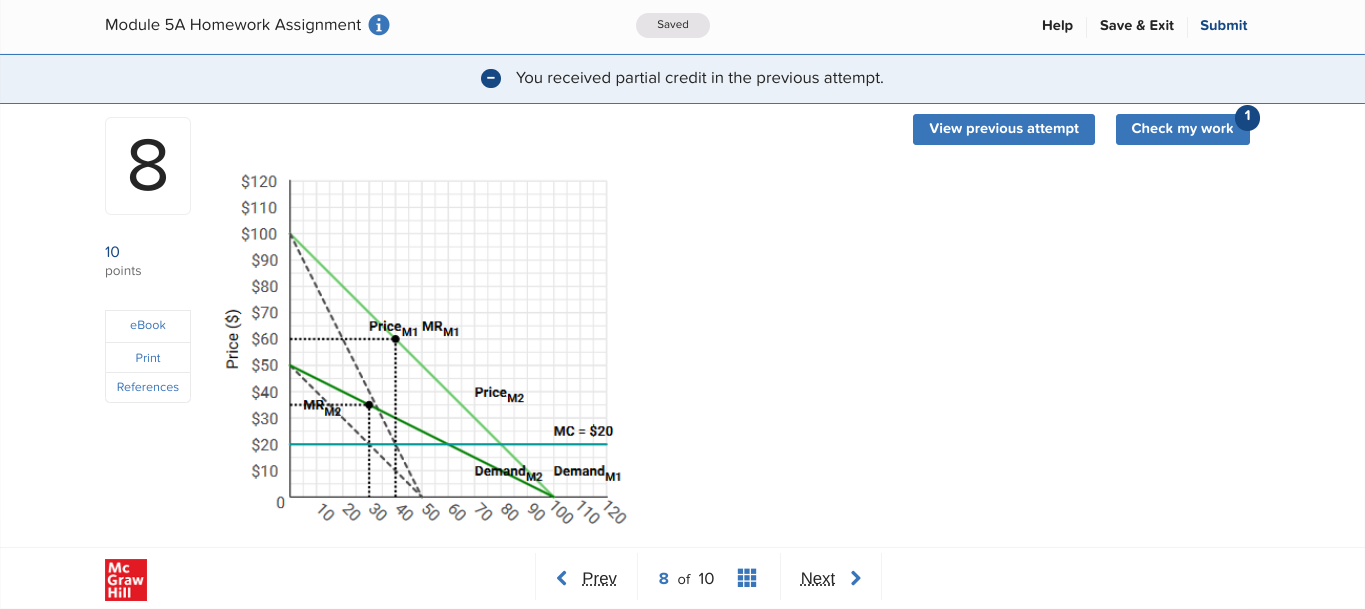Click the '8 of 10' page indicator
This screenshot has width=1365, height=609.
[686, 579]
